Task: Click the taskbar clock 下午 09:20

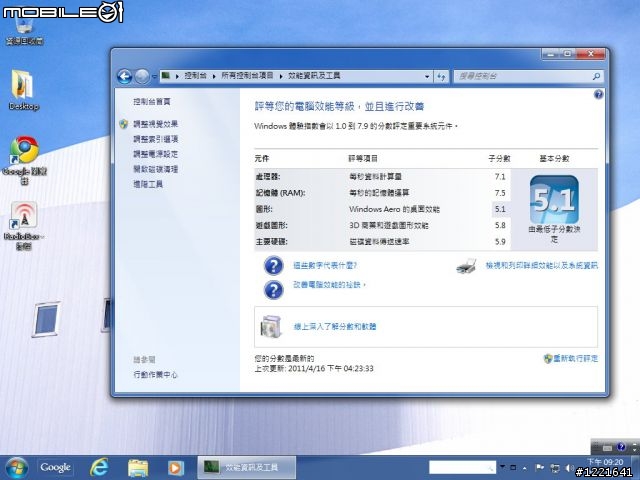Action: pyautogui.click(x=605, y=462)
